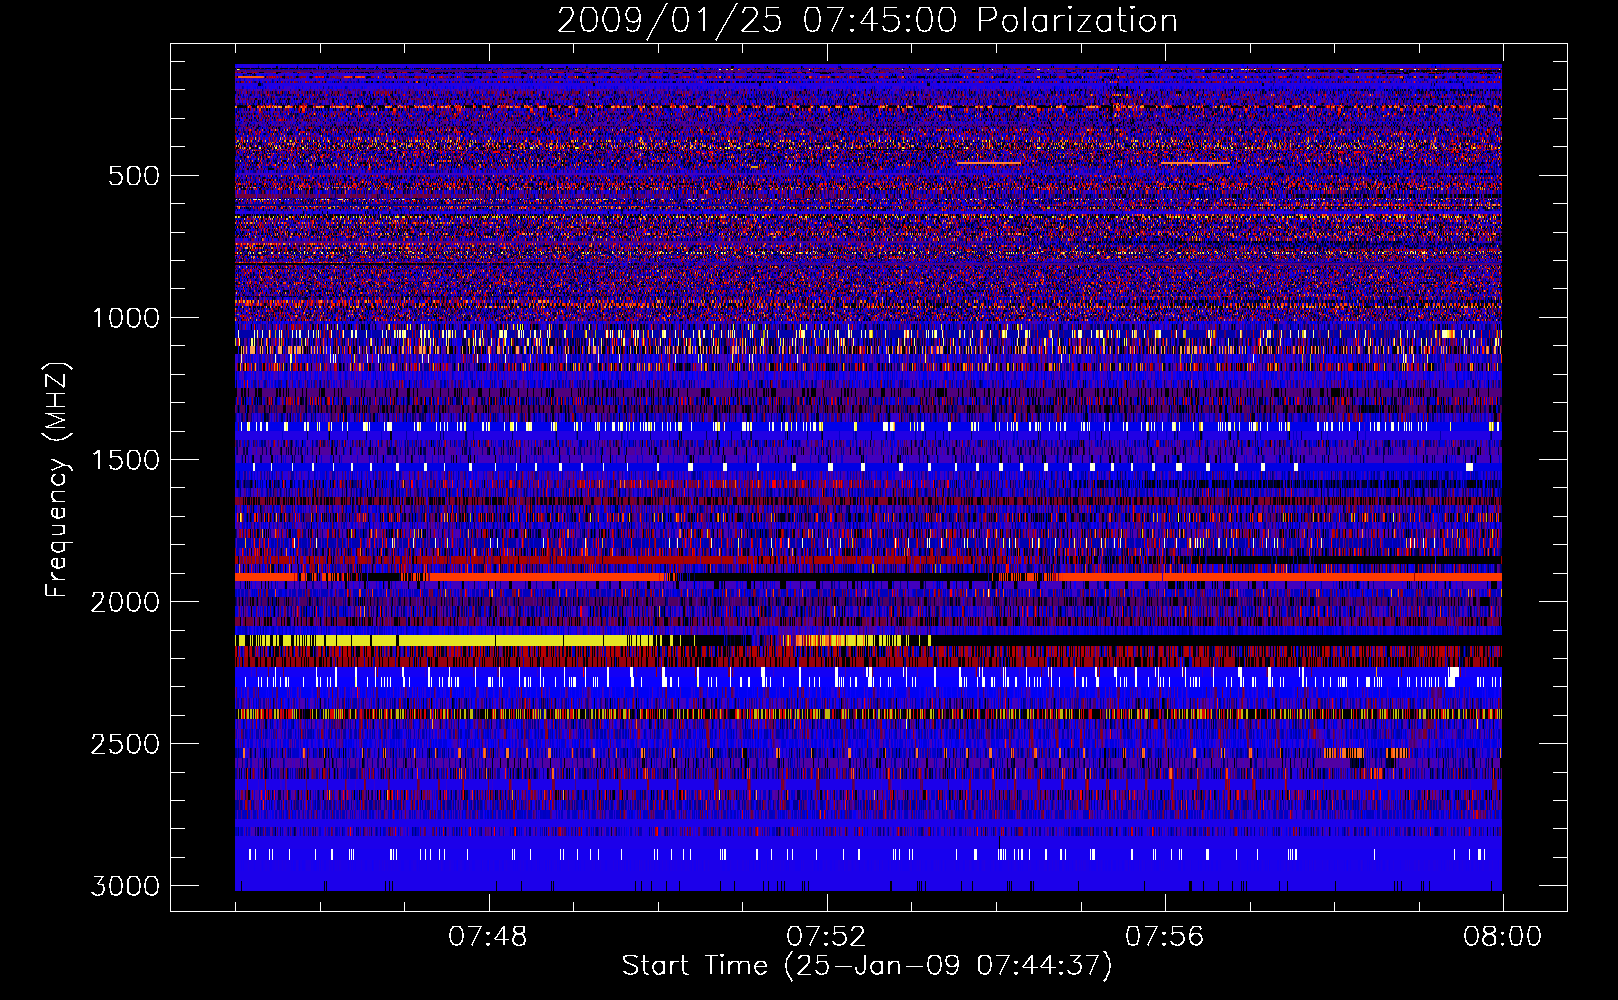Image resolution: width=1618 pixels, height=1000 pixels.
Task: Click the '500' frequency tick label
Action: click(133, 176)
